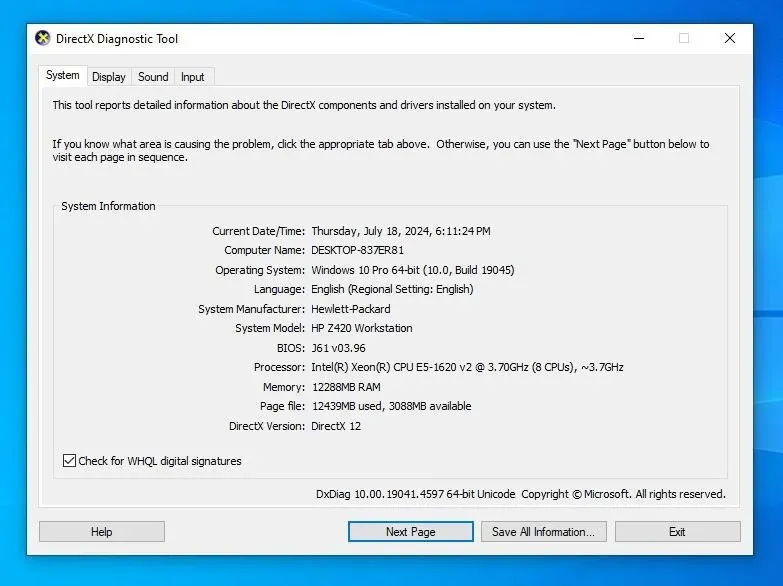Viewport: 783px width, 586px height.
Task: Click the Current Date/Time value
Action: tap(401, 231)
